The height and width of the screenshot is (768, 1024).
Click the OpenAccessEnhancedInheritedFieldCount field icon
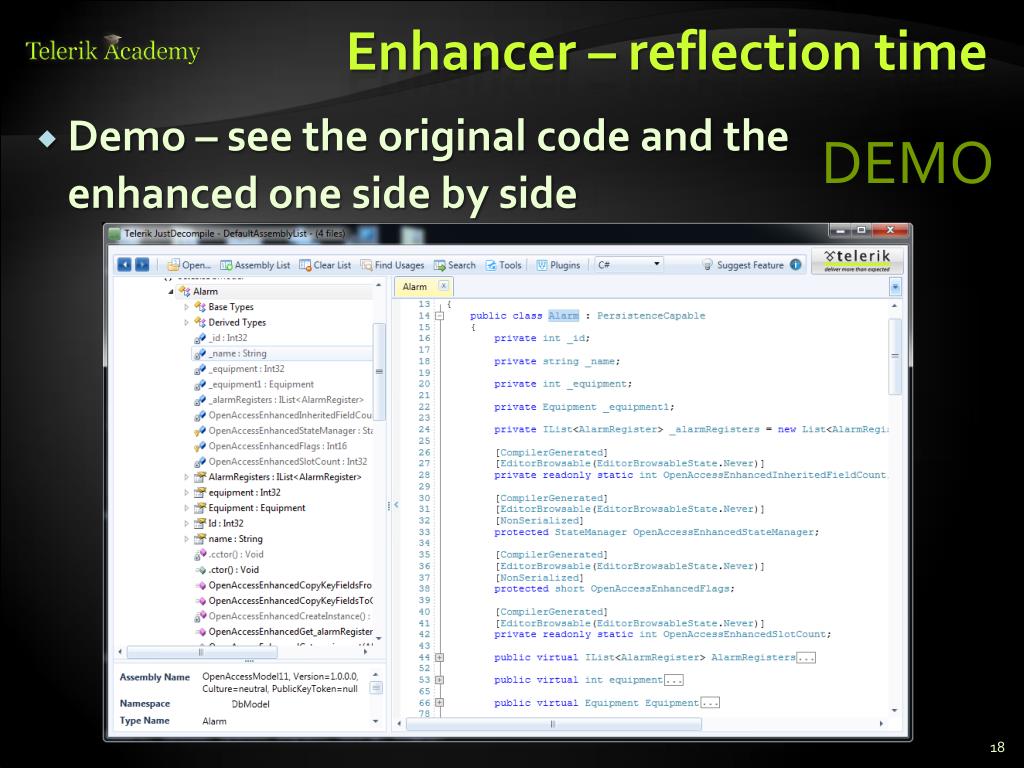pyautogui.click(x=200, y=415)
